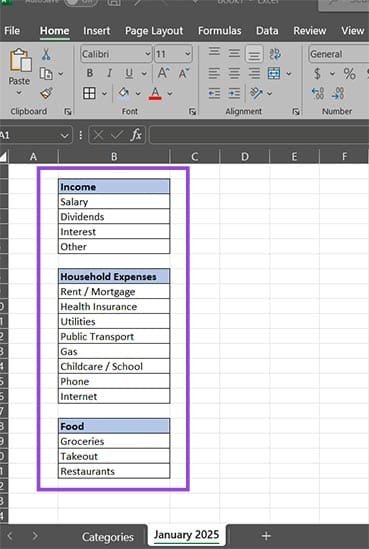Apply percent style
The image size is (369, 549).
click(x=349, y=74)
